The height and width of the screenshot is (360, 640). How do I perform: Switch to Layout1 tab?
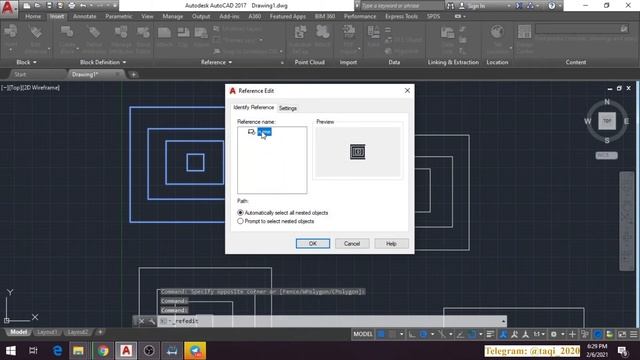47,332
